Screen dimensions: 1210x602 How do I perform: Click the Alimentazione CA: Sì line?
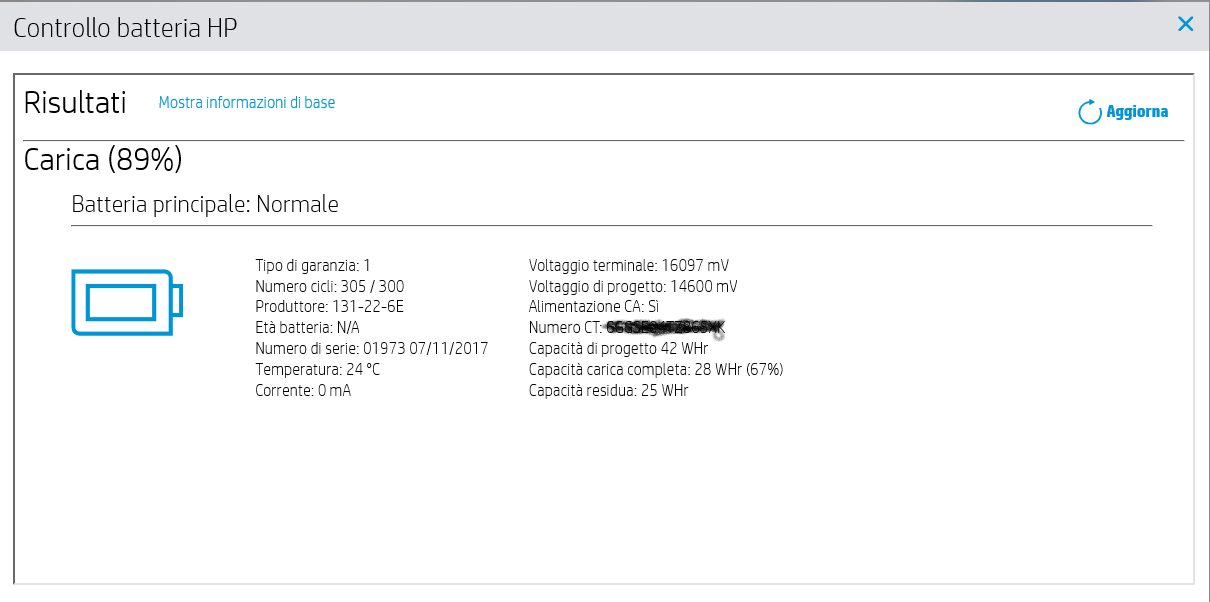(x=594, y=307)
